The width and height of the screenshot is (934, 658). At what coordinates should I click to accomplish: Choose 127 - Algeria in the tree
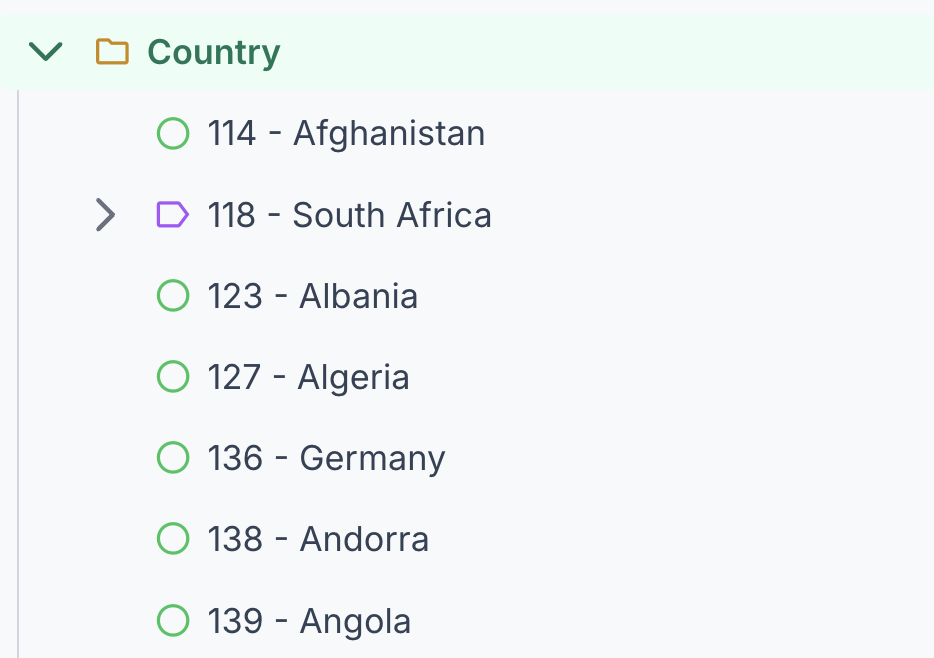[308, 377]
